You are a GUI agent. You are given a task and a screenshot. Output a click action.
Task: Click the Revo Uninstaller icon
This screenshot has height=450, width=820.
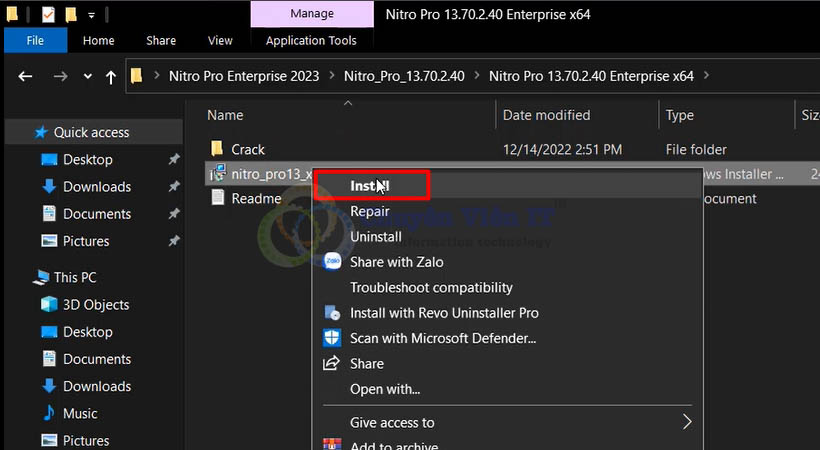click(332, 313)
